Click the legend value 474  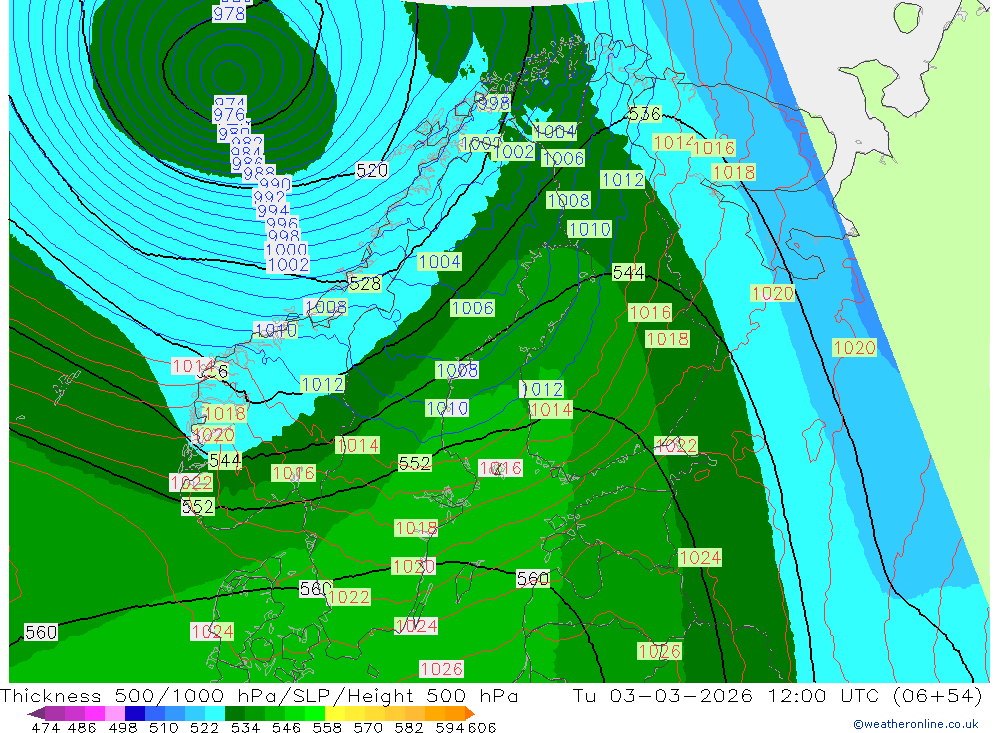(45, 727)
